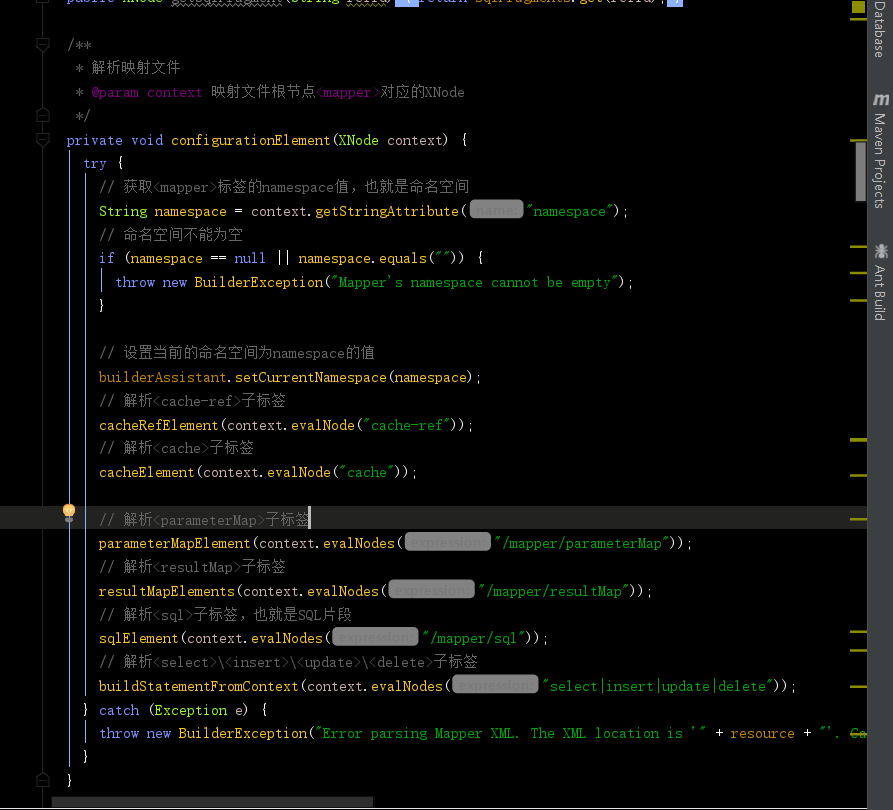Click buildStatementFromContext method call
This screenshot has width=893, height=810.
tap(198, 686)
